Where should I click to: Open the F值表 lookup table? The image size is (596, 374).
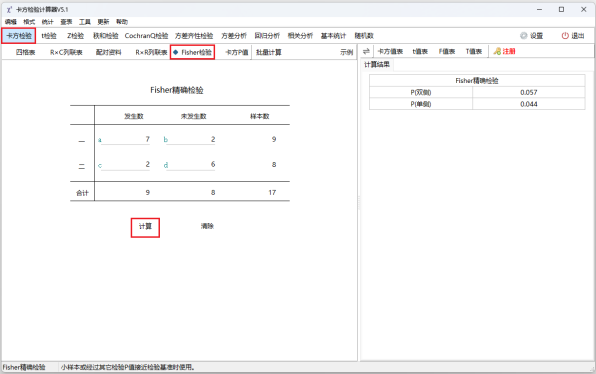[x=447, y=51]
